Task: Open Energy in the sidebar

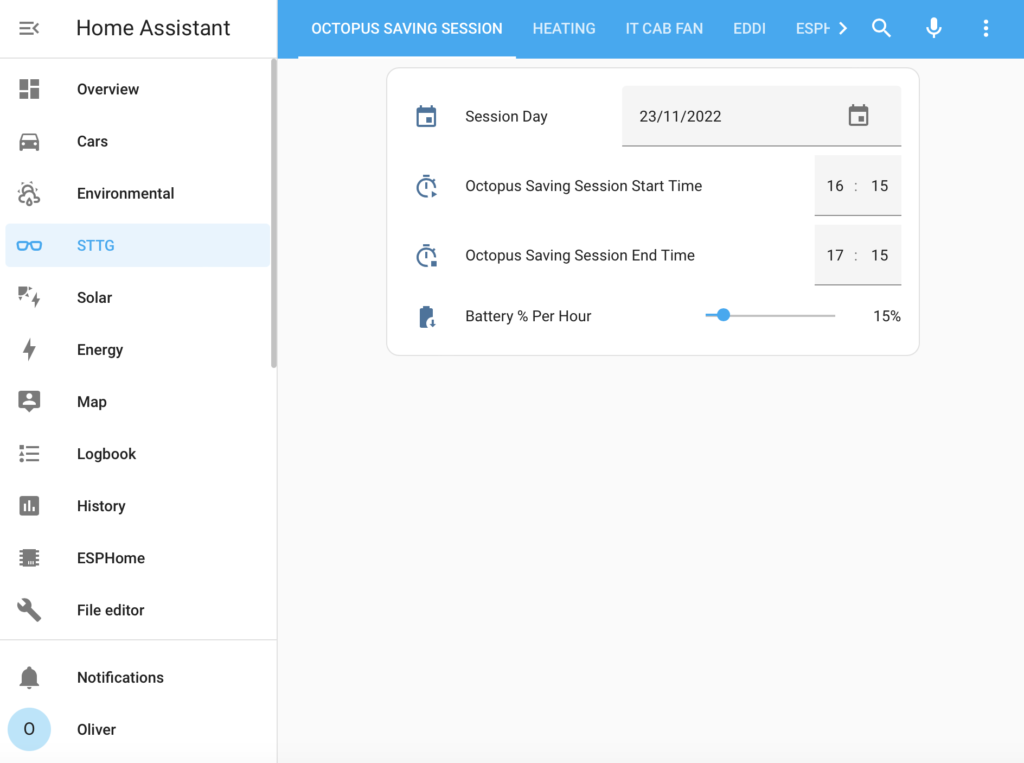Action: [137, 349]
